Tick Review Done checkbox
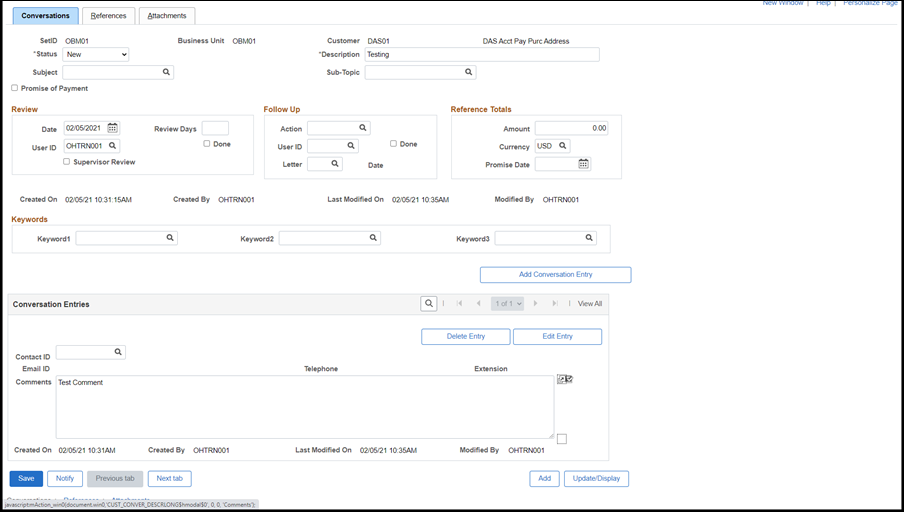The image size is (904, 512). (x=206, y=144)
